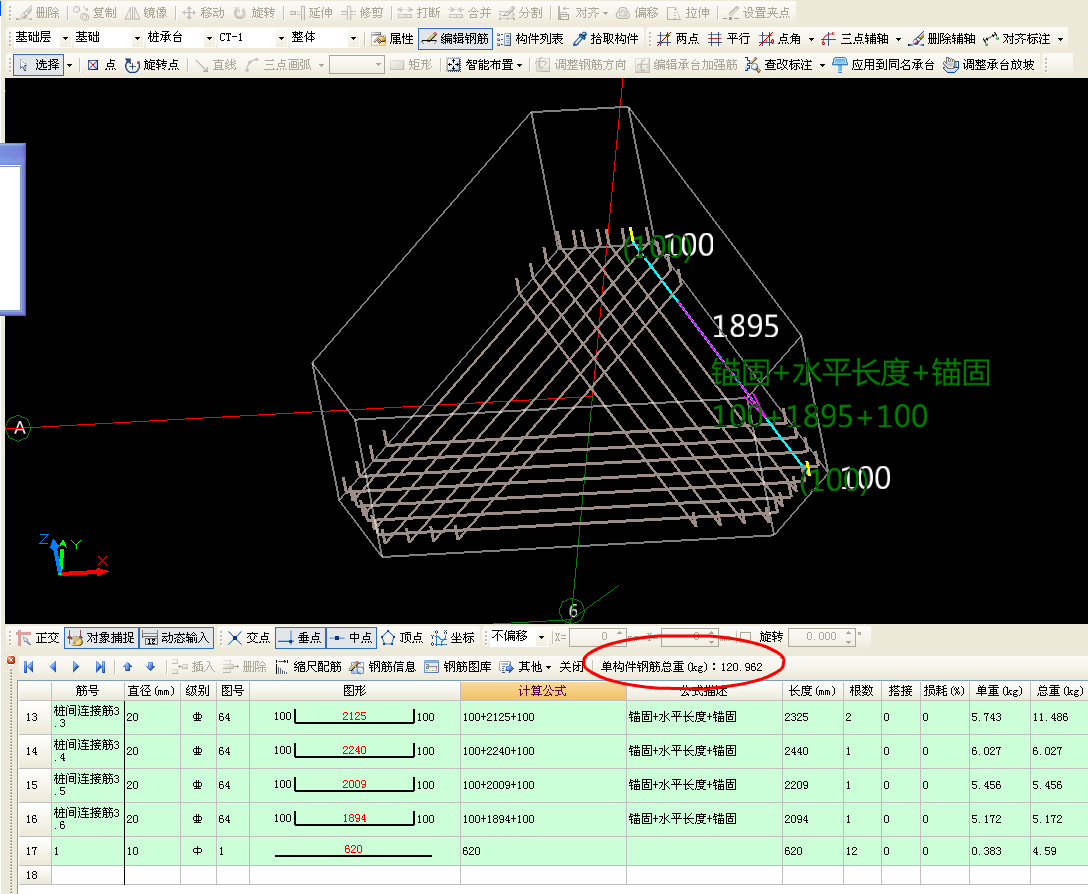Toggle 交点 intersection snap
The height and width of the screenshot is (894, 1088).
[248, 637]
